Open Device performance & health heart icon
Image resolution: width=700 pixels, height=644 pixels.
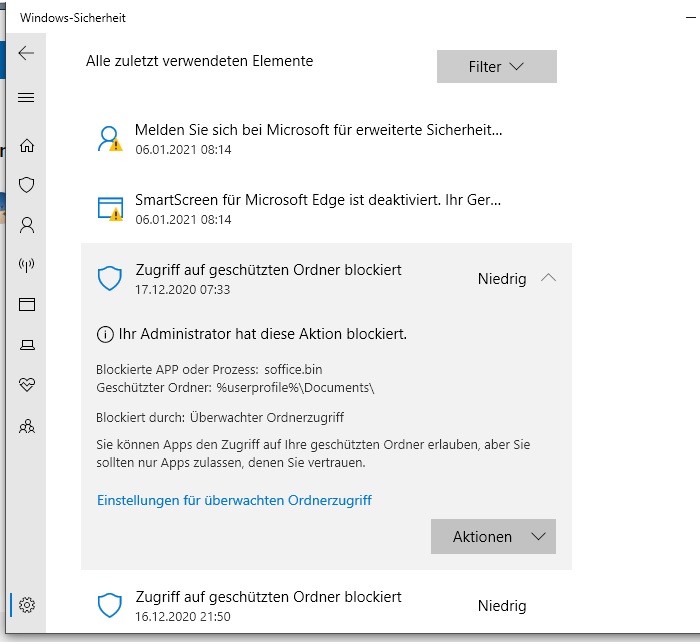click(x=27, y=384)
